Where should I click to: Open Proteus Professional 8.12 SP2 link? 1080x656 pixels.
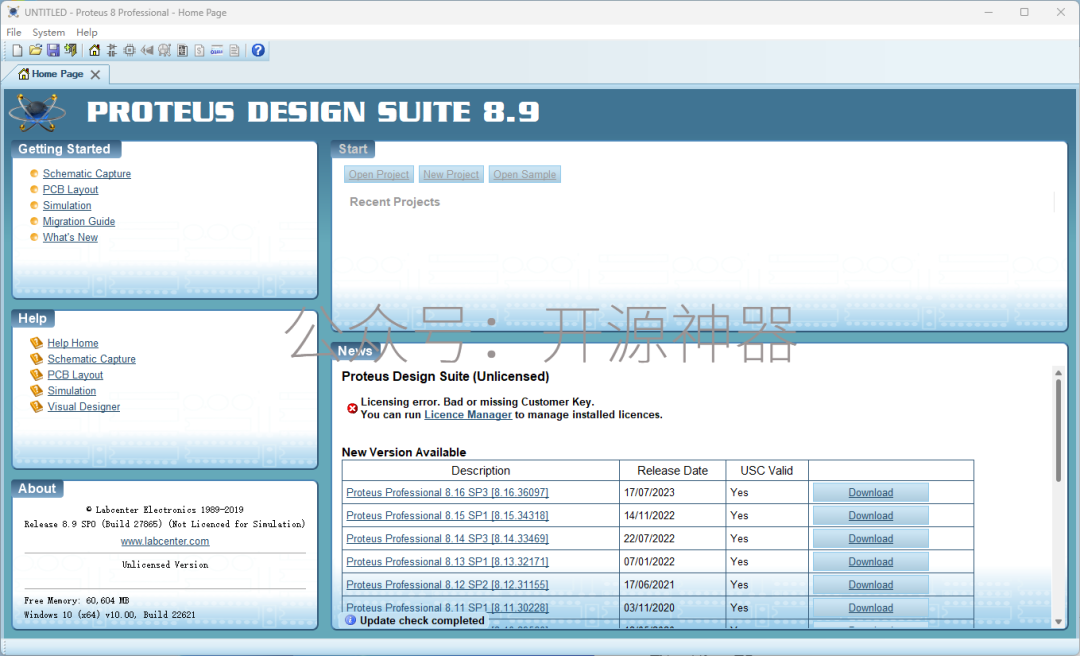pos(448,585)
